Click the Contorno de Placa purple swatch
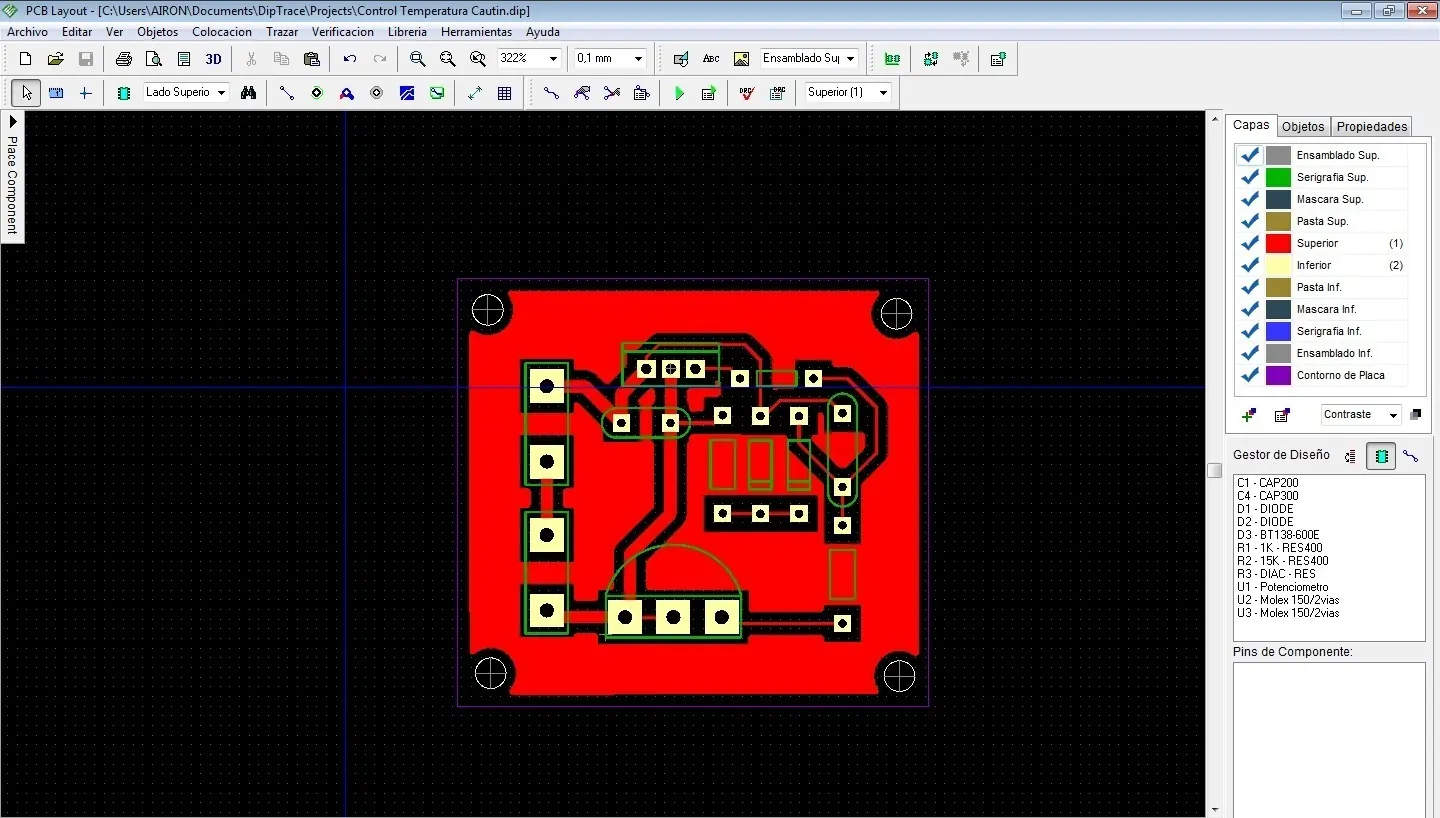Viewport: 1440px width, 818px height. [1278, 376]
